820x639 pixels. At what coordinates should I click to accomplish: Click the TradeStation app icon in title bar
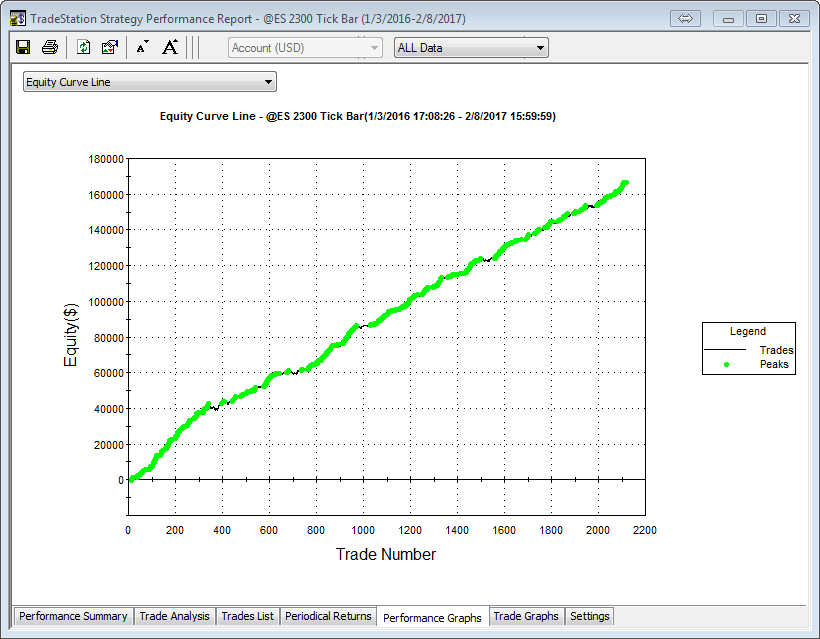pyautogui.click(x=17, y=18)
